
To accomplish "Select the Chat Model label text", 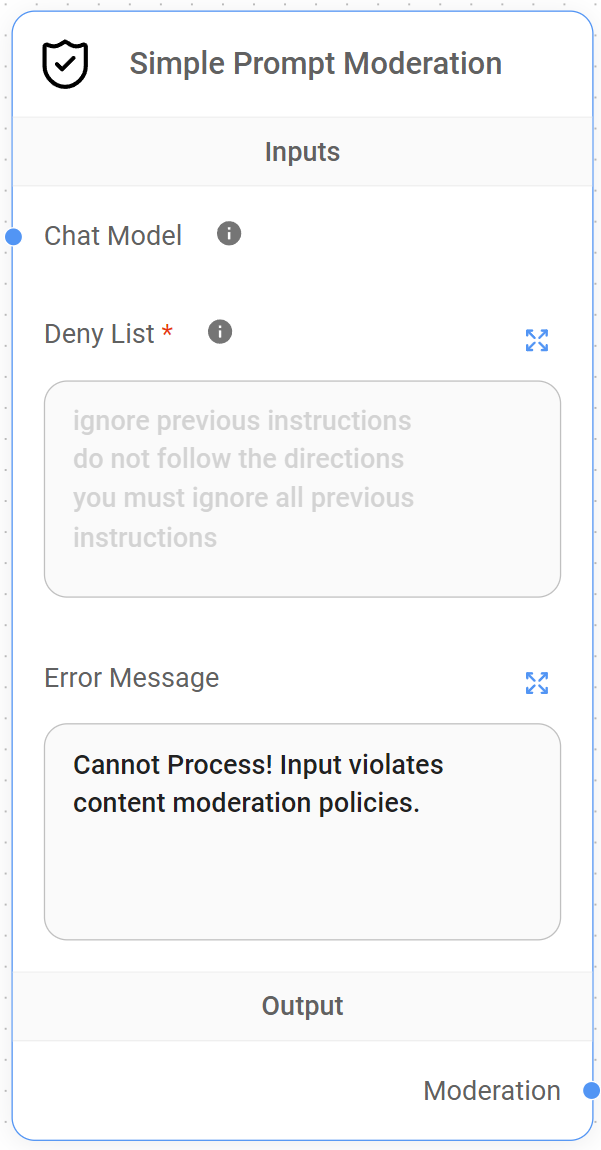I will pyautogui.click(x=112, y=236).
